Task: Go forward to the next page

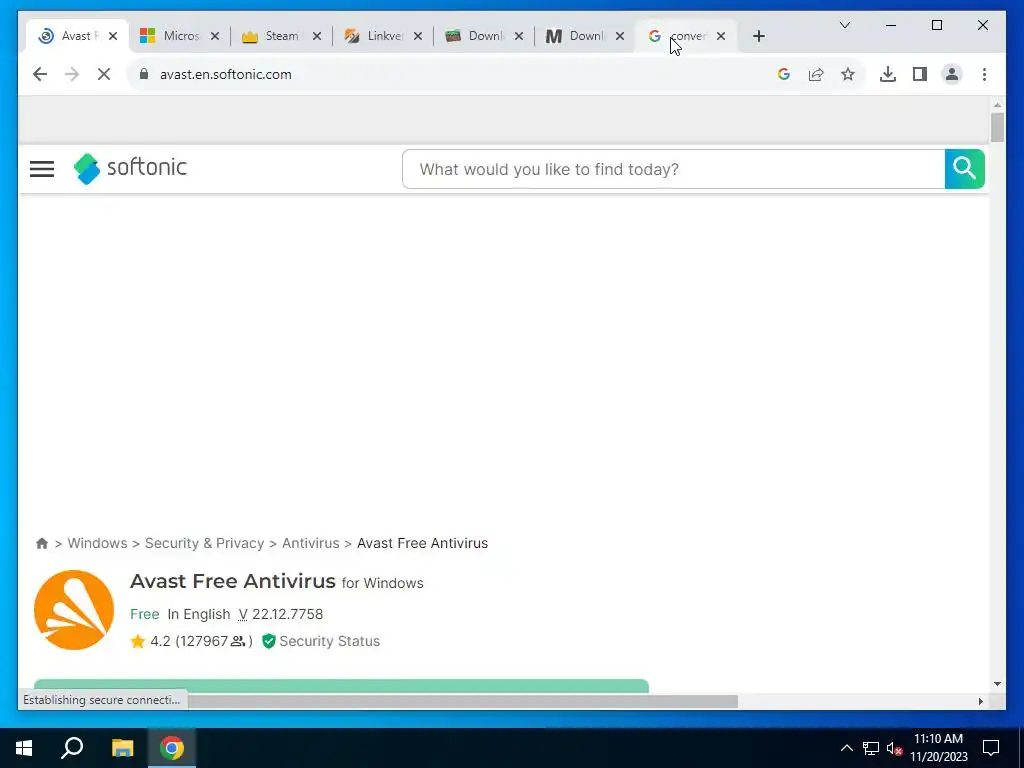Action: (72, 74)
